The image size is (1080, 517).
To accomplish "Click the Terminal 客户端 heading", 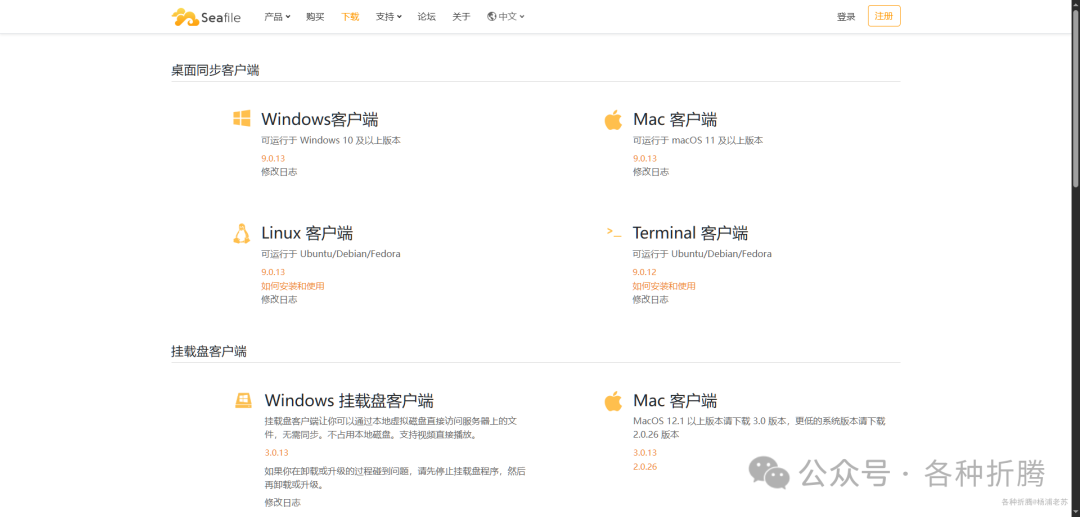I will 690,233.
